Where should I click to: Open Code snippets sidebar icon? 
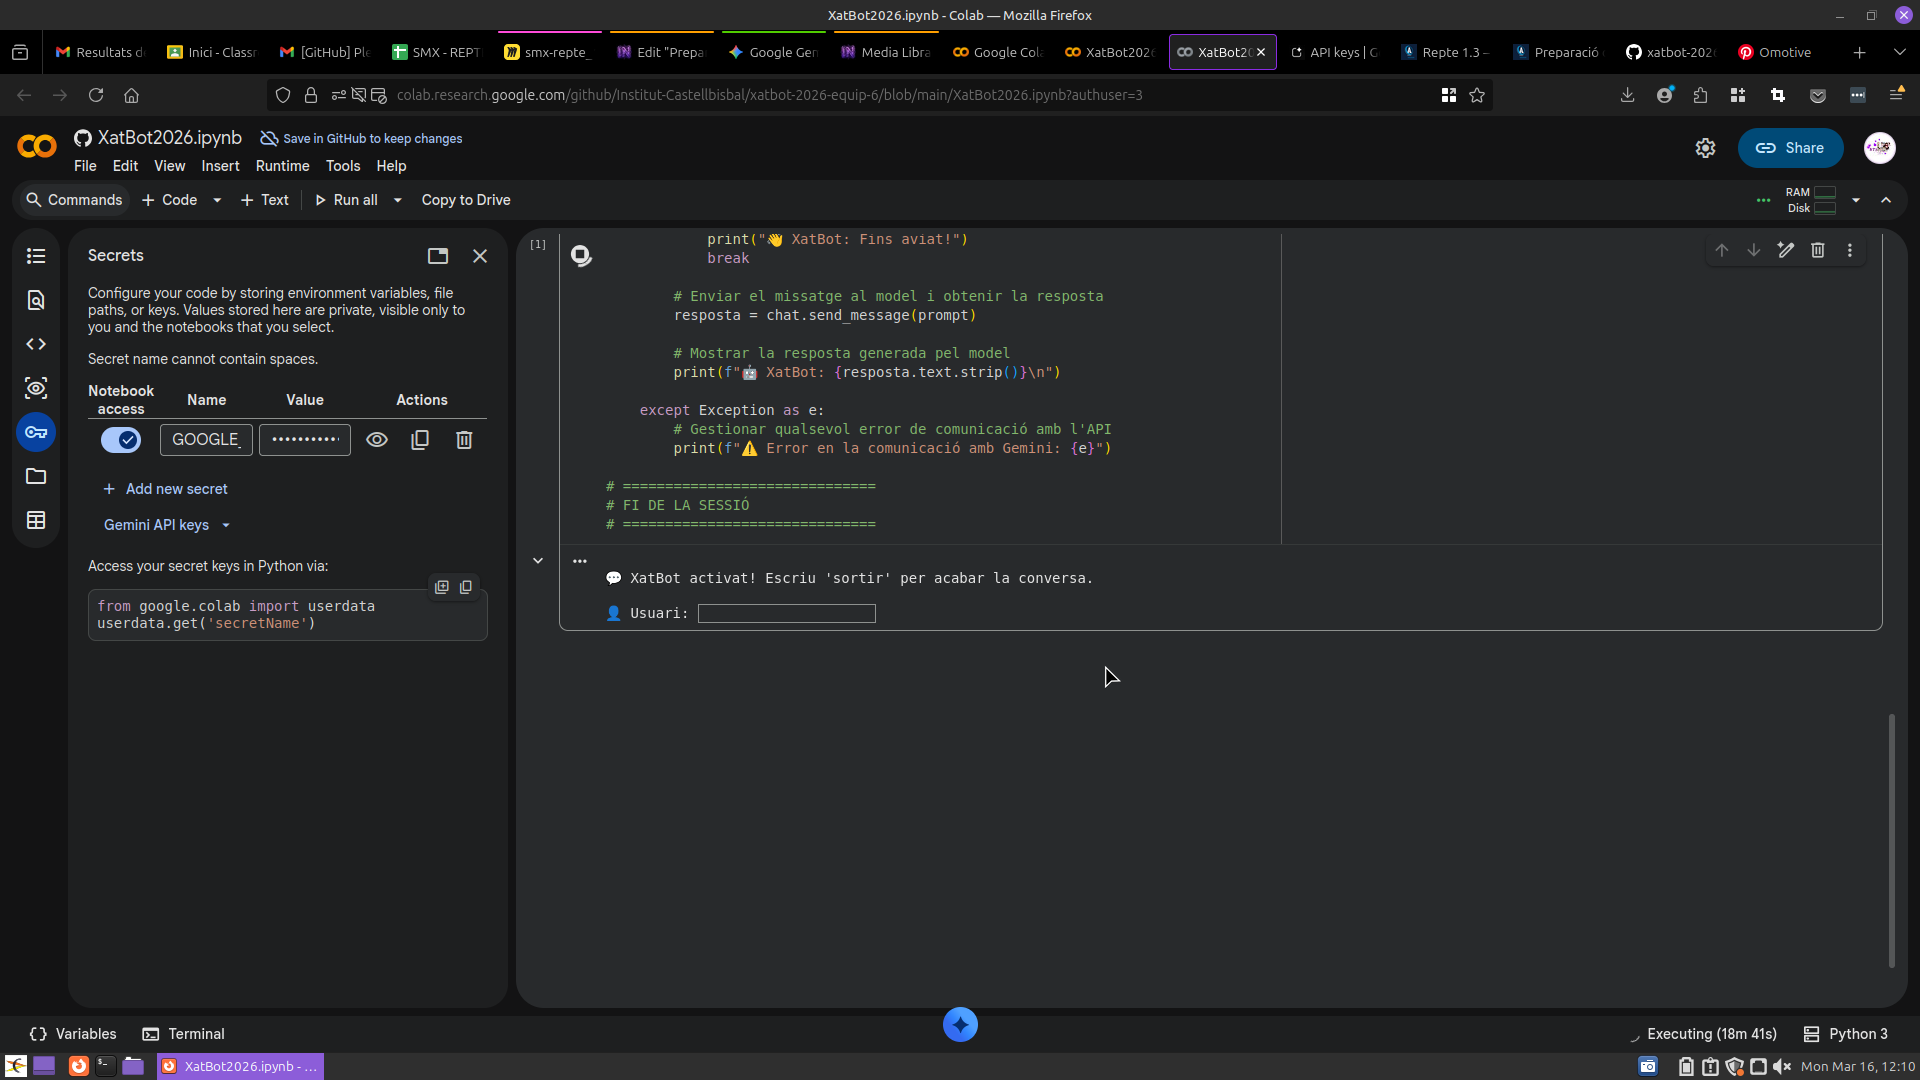[36, 344]
